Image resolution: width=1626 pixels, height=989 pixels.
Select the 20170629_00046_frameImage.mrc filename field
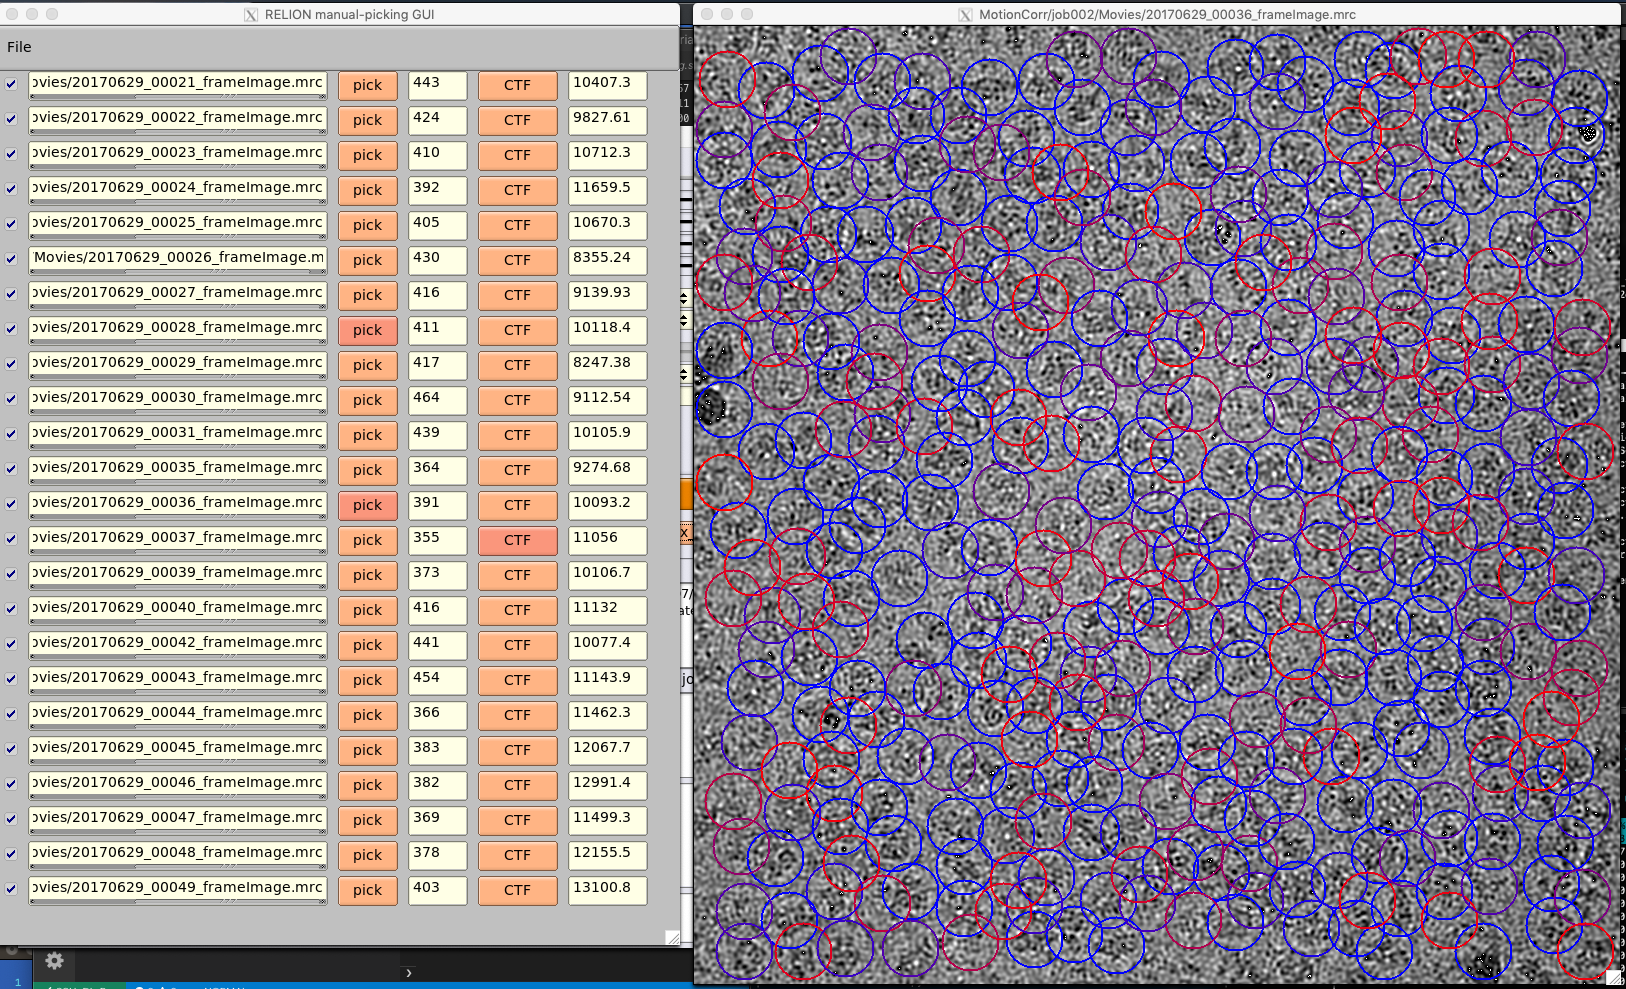coord(178,785)
